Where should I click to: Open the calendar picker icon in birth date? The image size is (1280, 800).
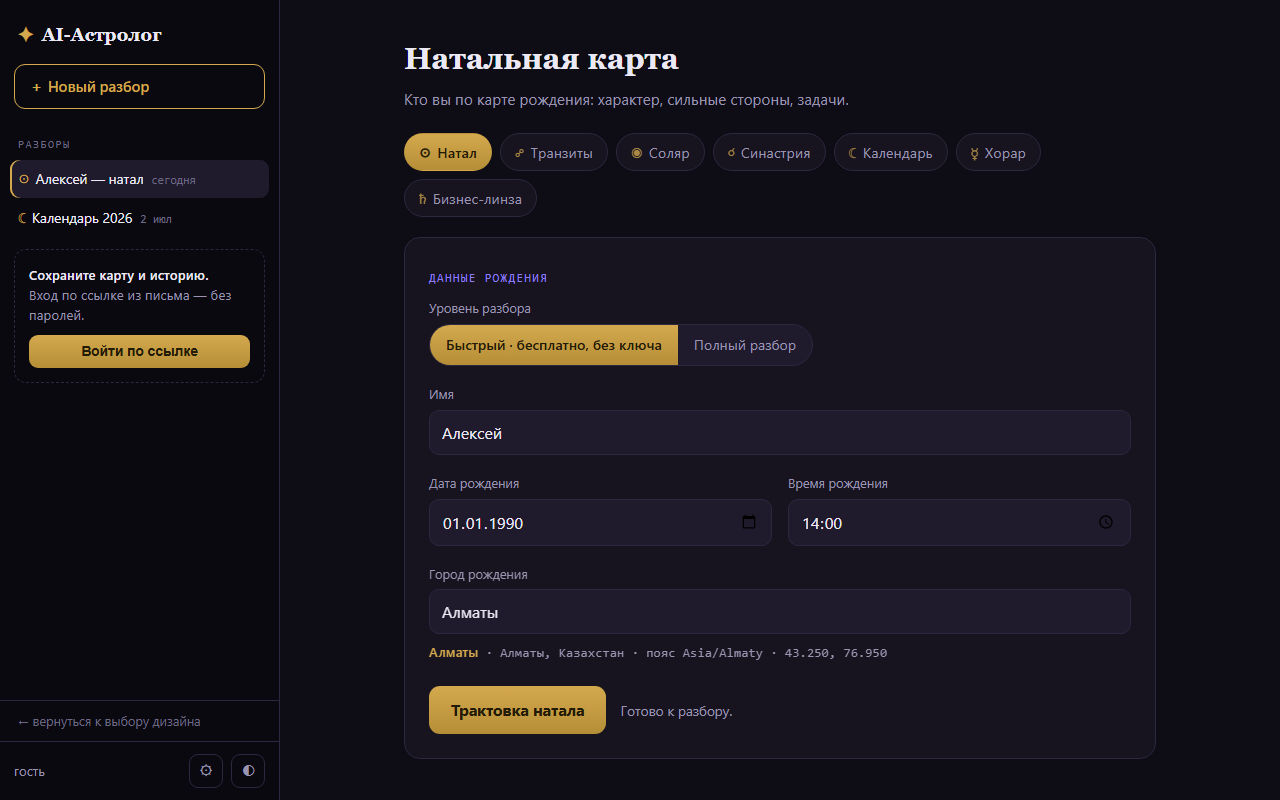click(x=749, y=522)
